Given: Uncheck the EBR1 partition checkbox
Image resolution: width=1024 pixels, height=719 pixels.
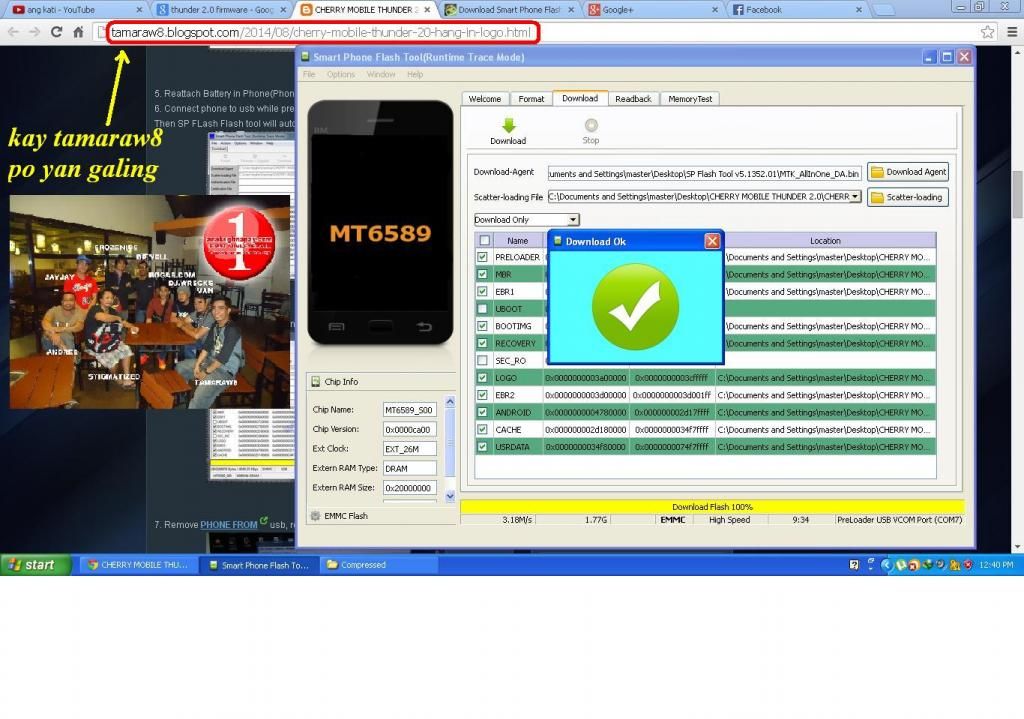Looking at the screenshot, I should coord(483,291).
